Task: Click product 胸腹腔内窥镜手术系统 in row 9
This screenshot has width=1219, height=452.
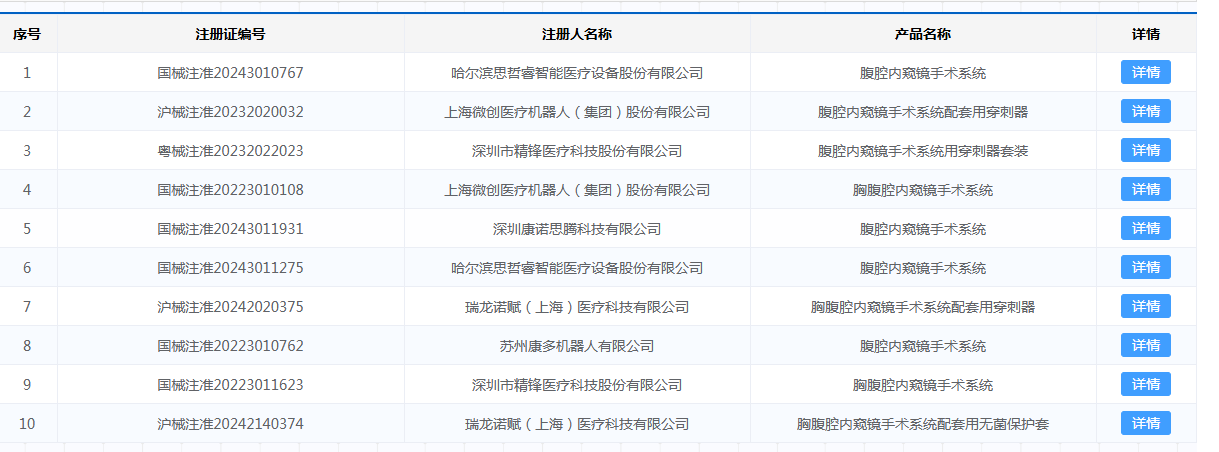Action: tap(923, 385)
